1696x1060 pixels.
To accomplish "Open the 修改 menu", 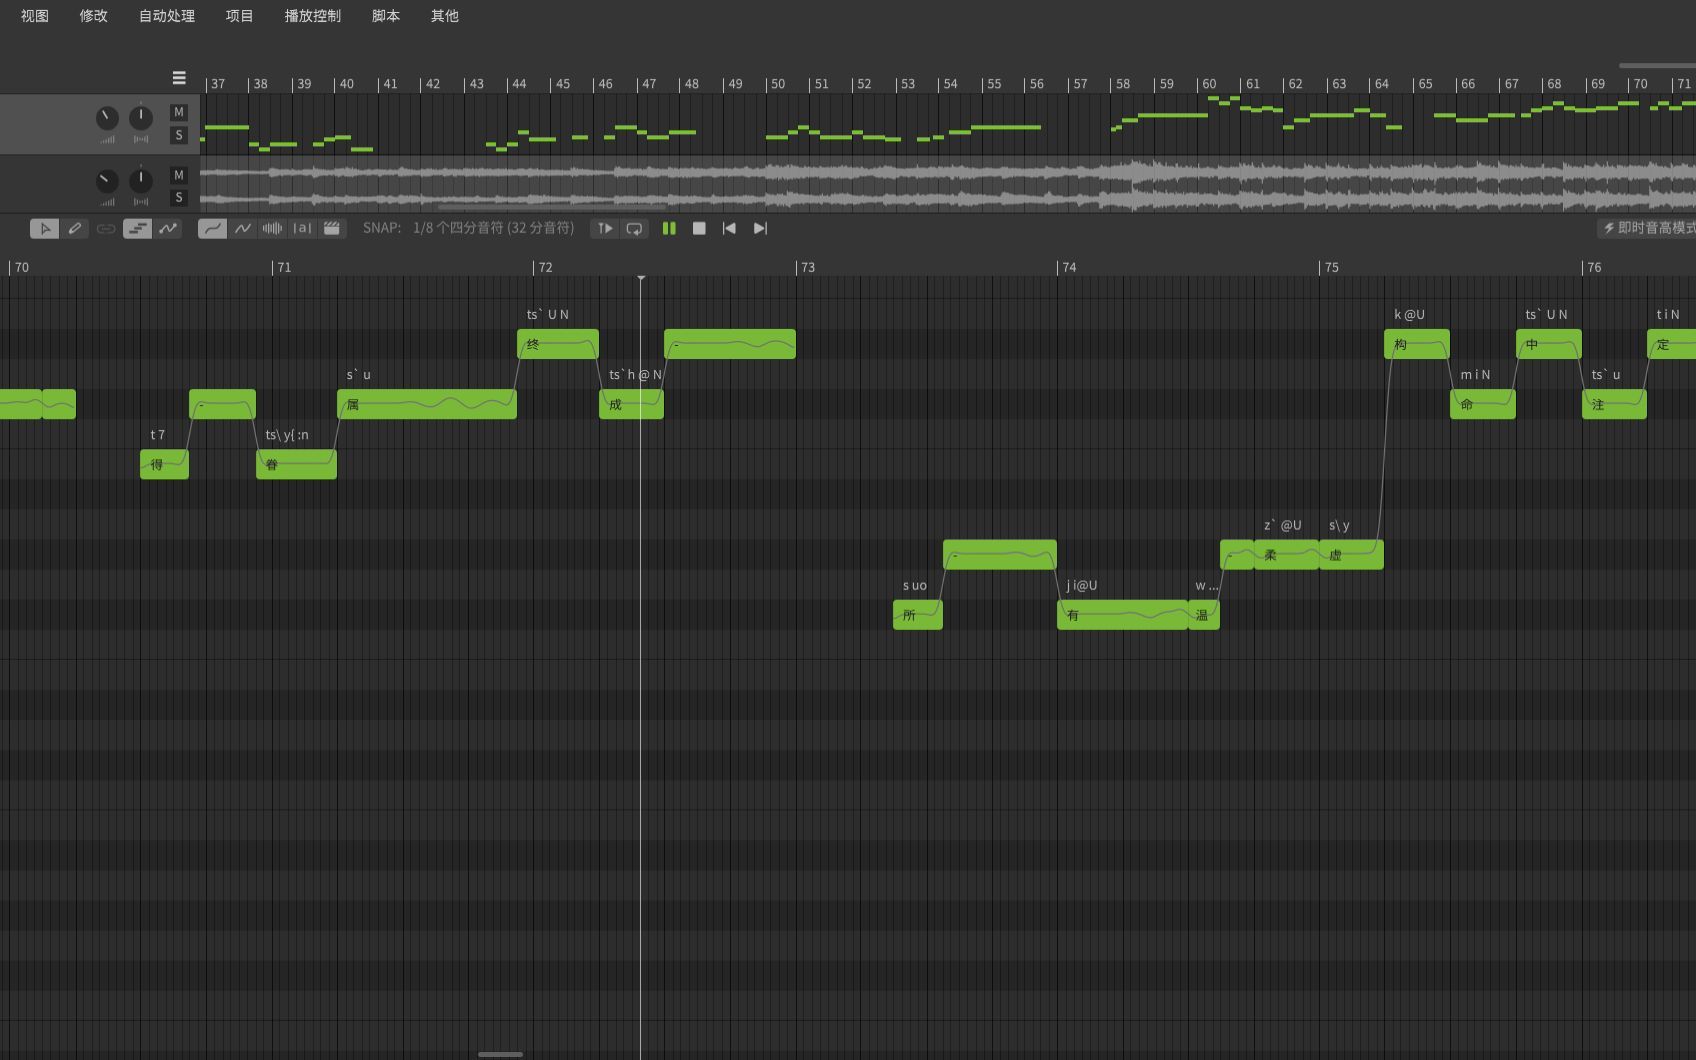I will (x=93, y=16).
